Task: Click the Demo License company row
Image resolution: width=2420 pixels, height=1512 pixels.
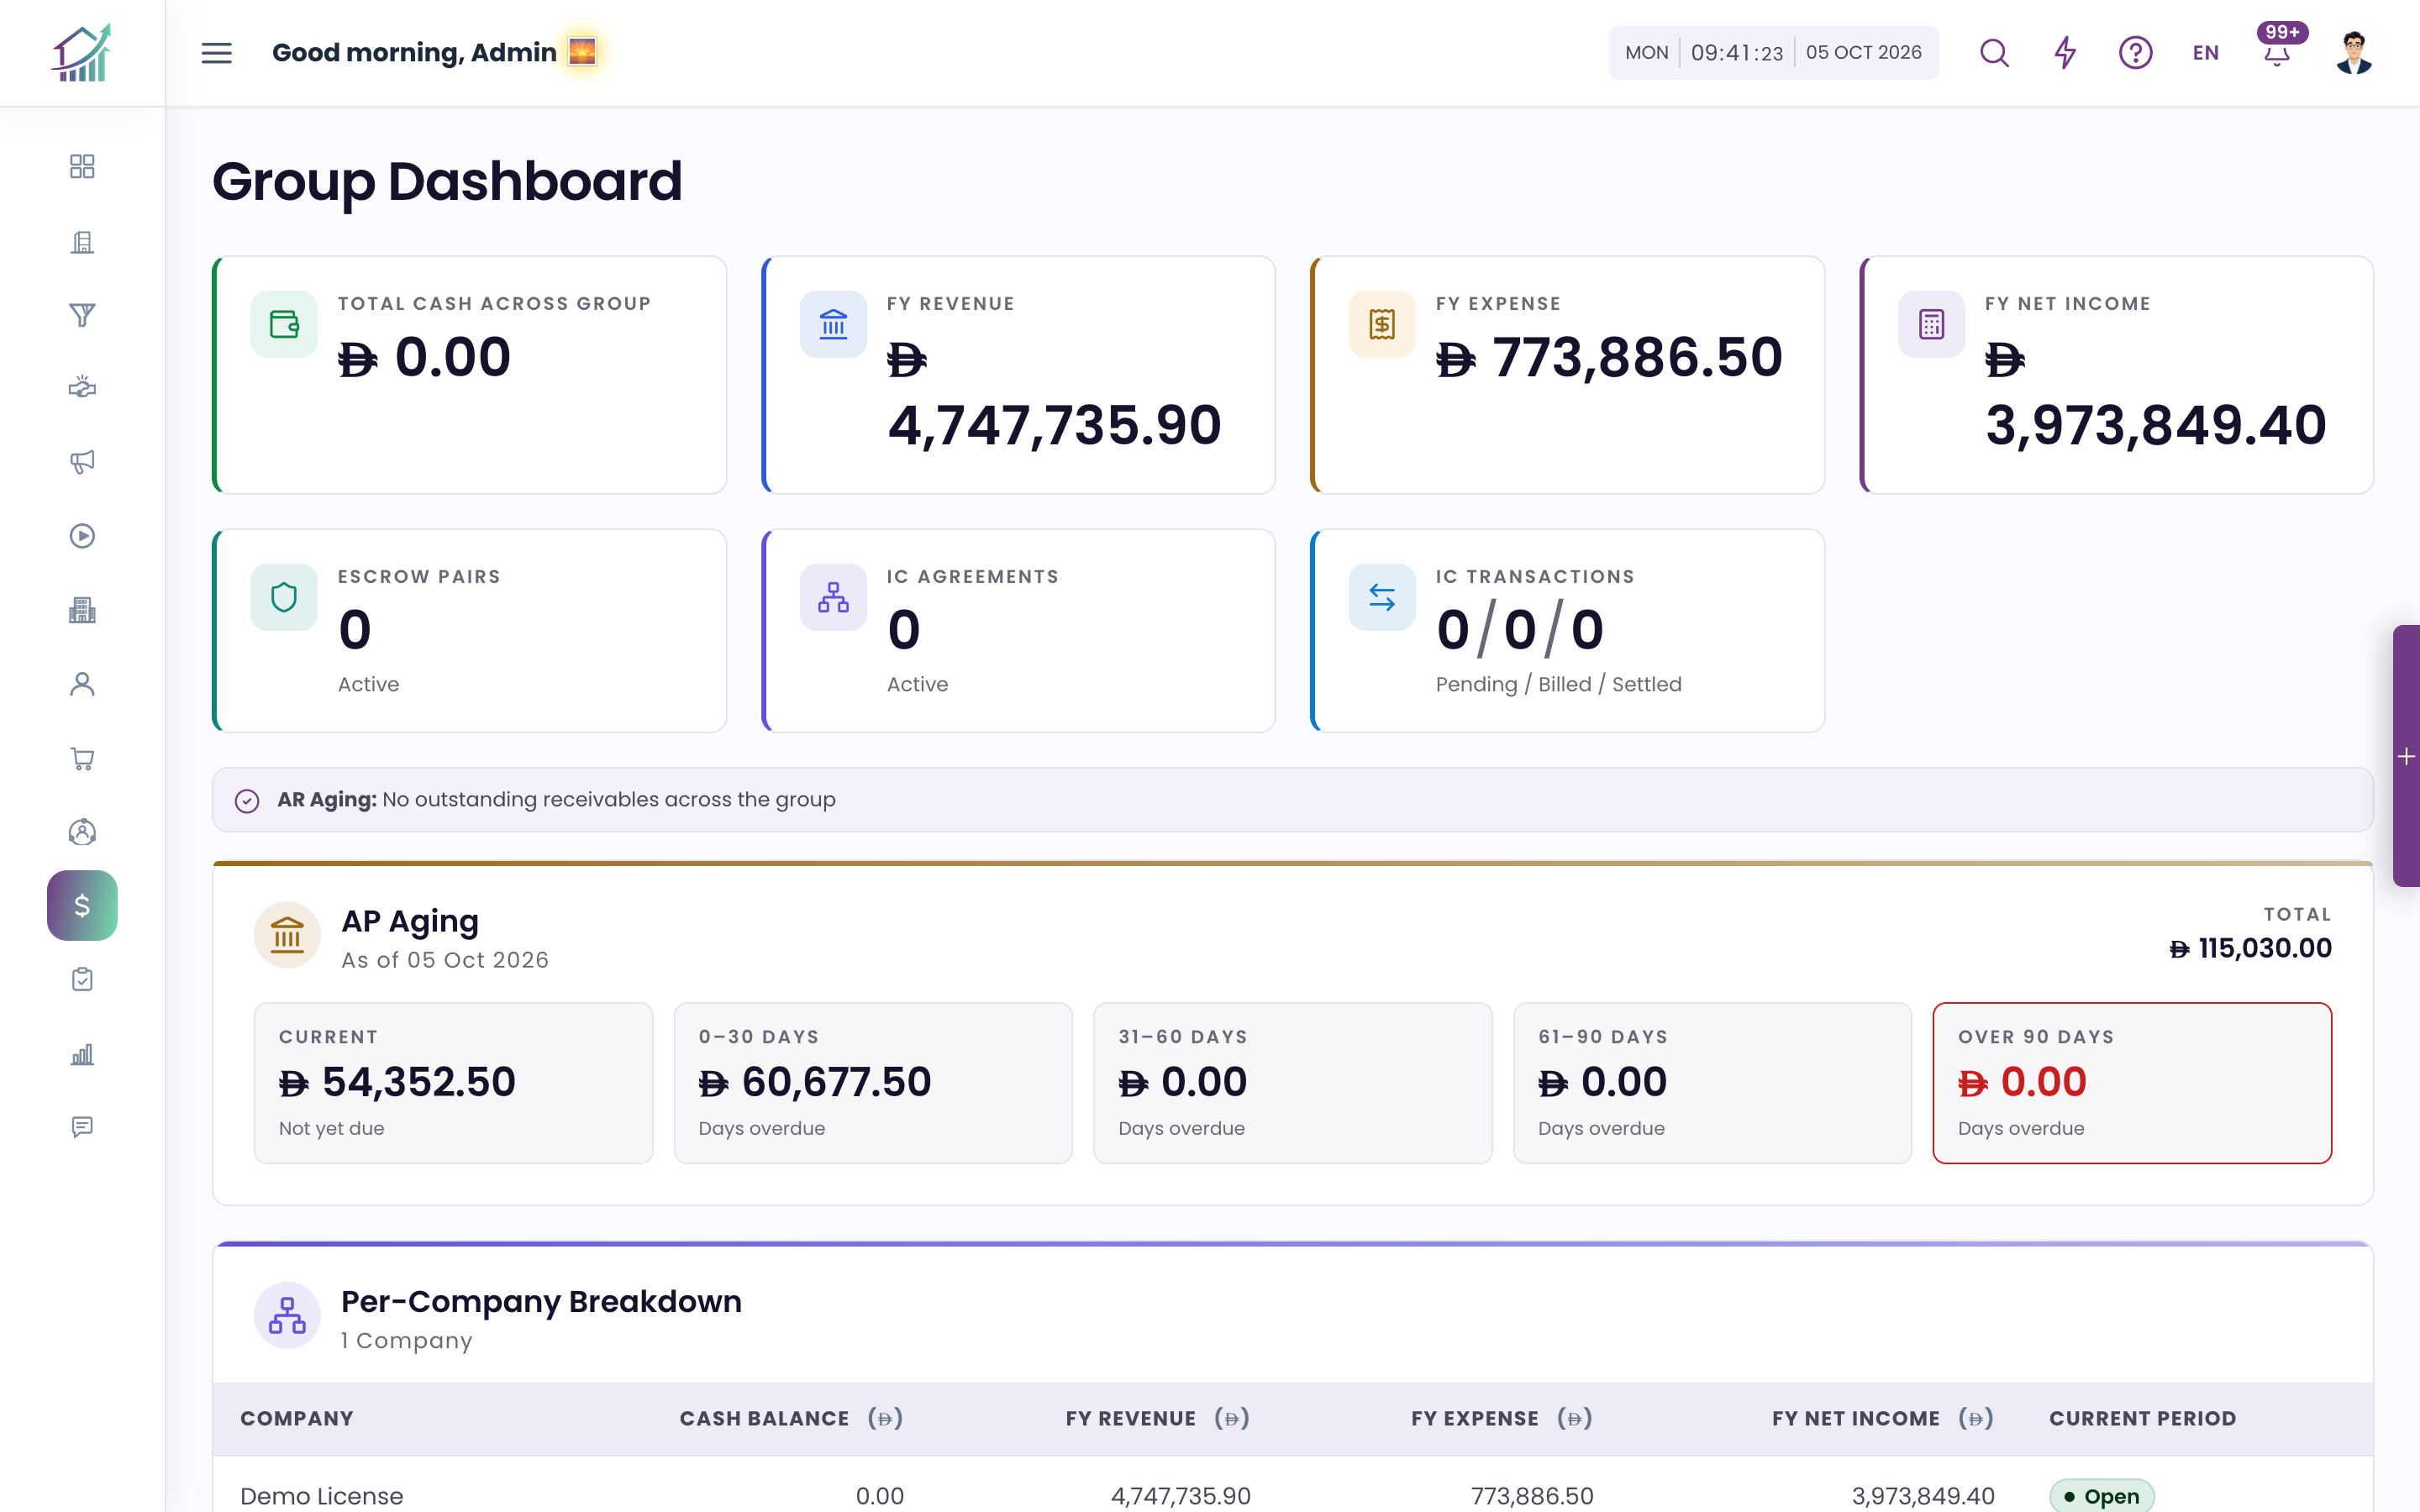Action: click(1292, 1495)
